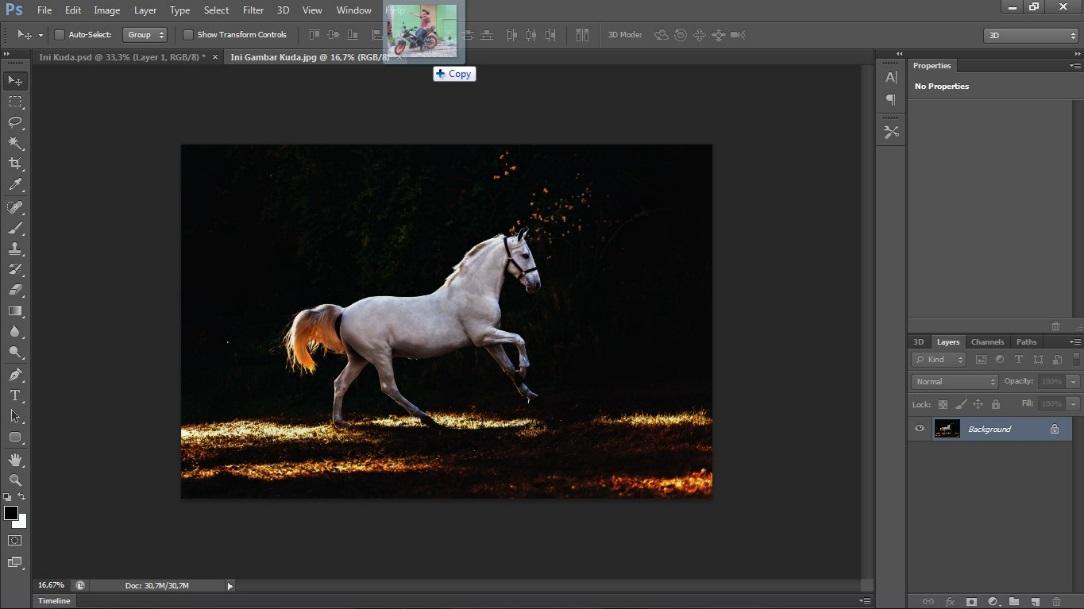The image size is (1084, 609).
Task: Select the Horizontal Type tool
Action: point(15,396)
